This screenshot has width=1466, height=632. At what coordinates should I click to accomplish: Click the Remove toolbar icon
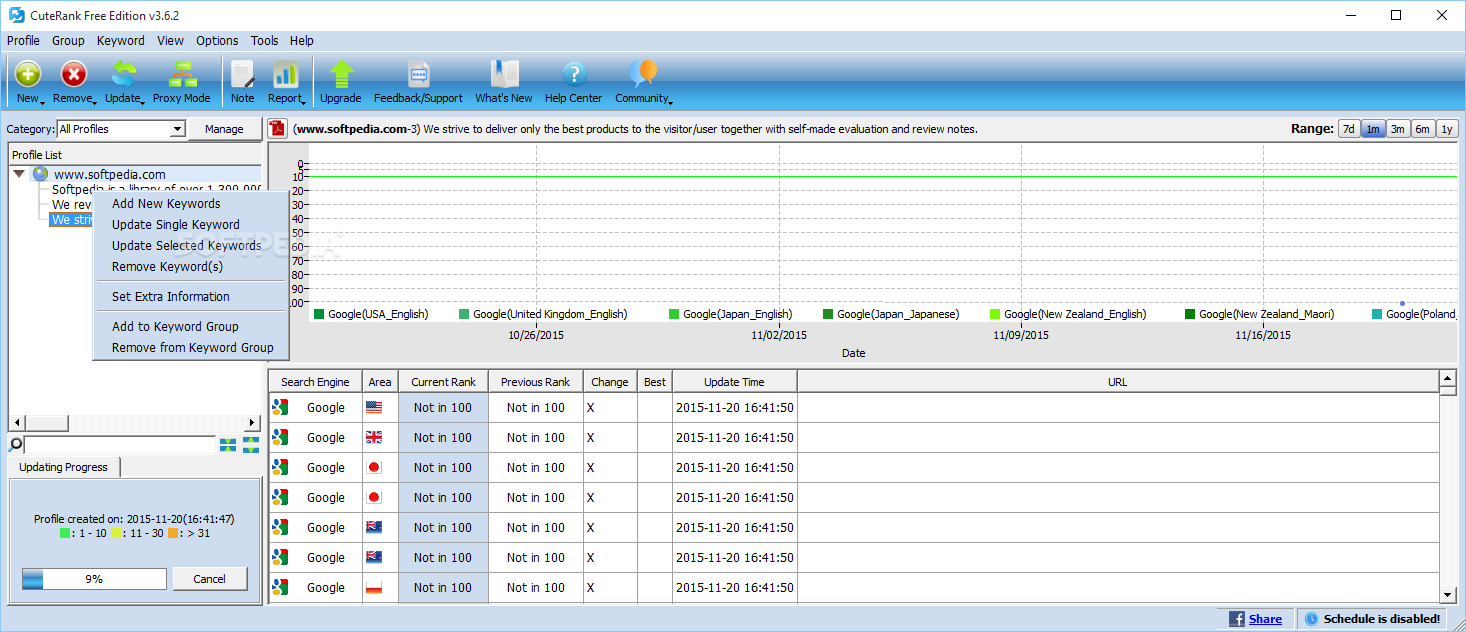74,74
